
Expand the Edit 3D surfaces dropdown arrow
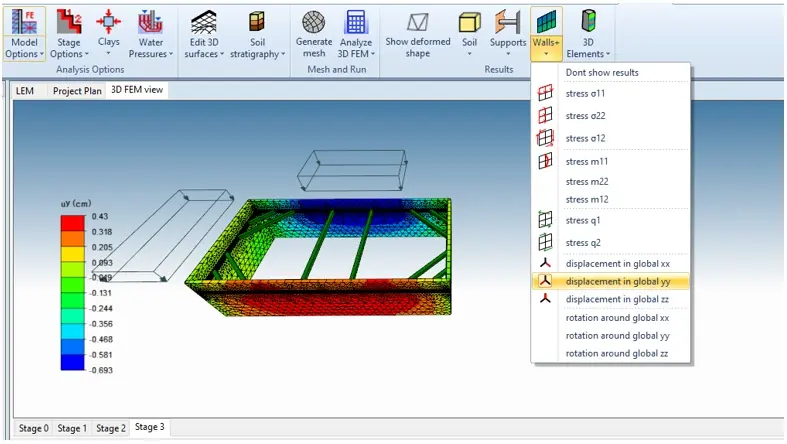pyautogui.click(x=222, y=54)
